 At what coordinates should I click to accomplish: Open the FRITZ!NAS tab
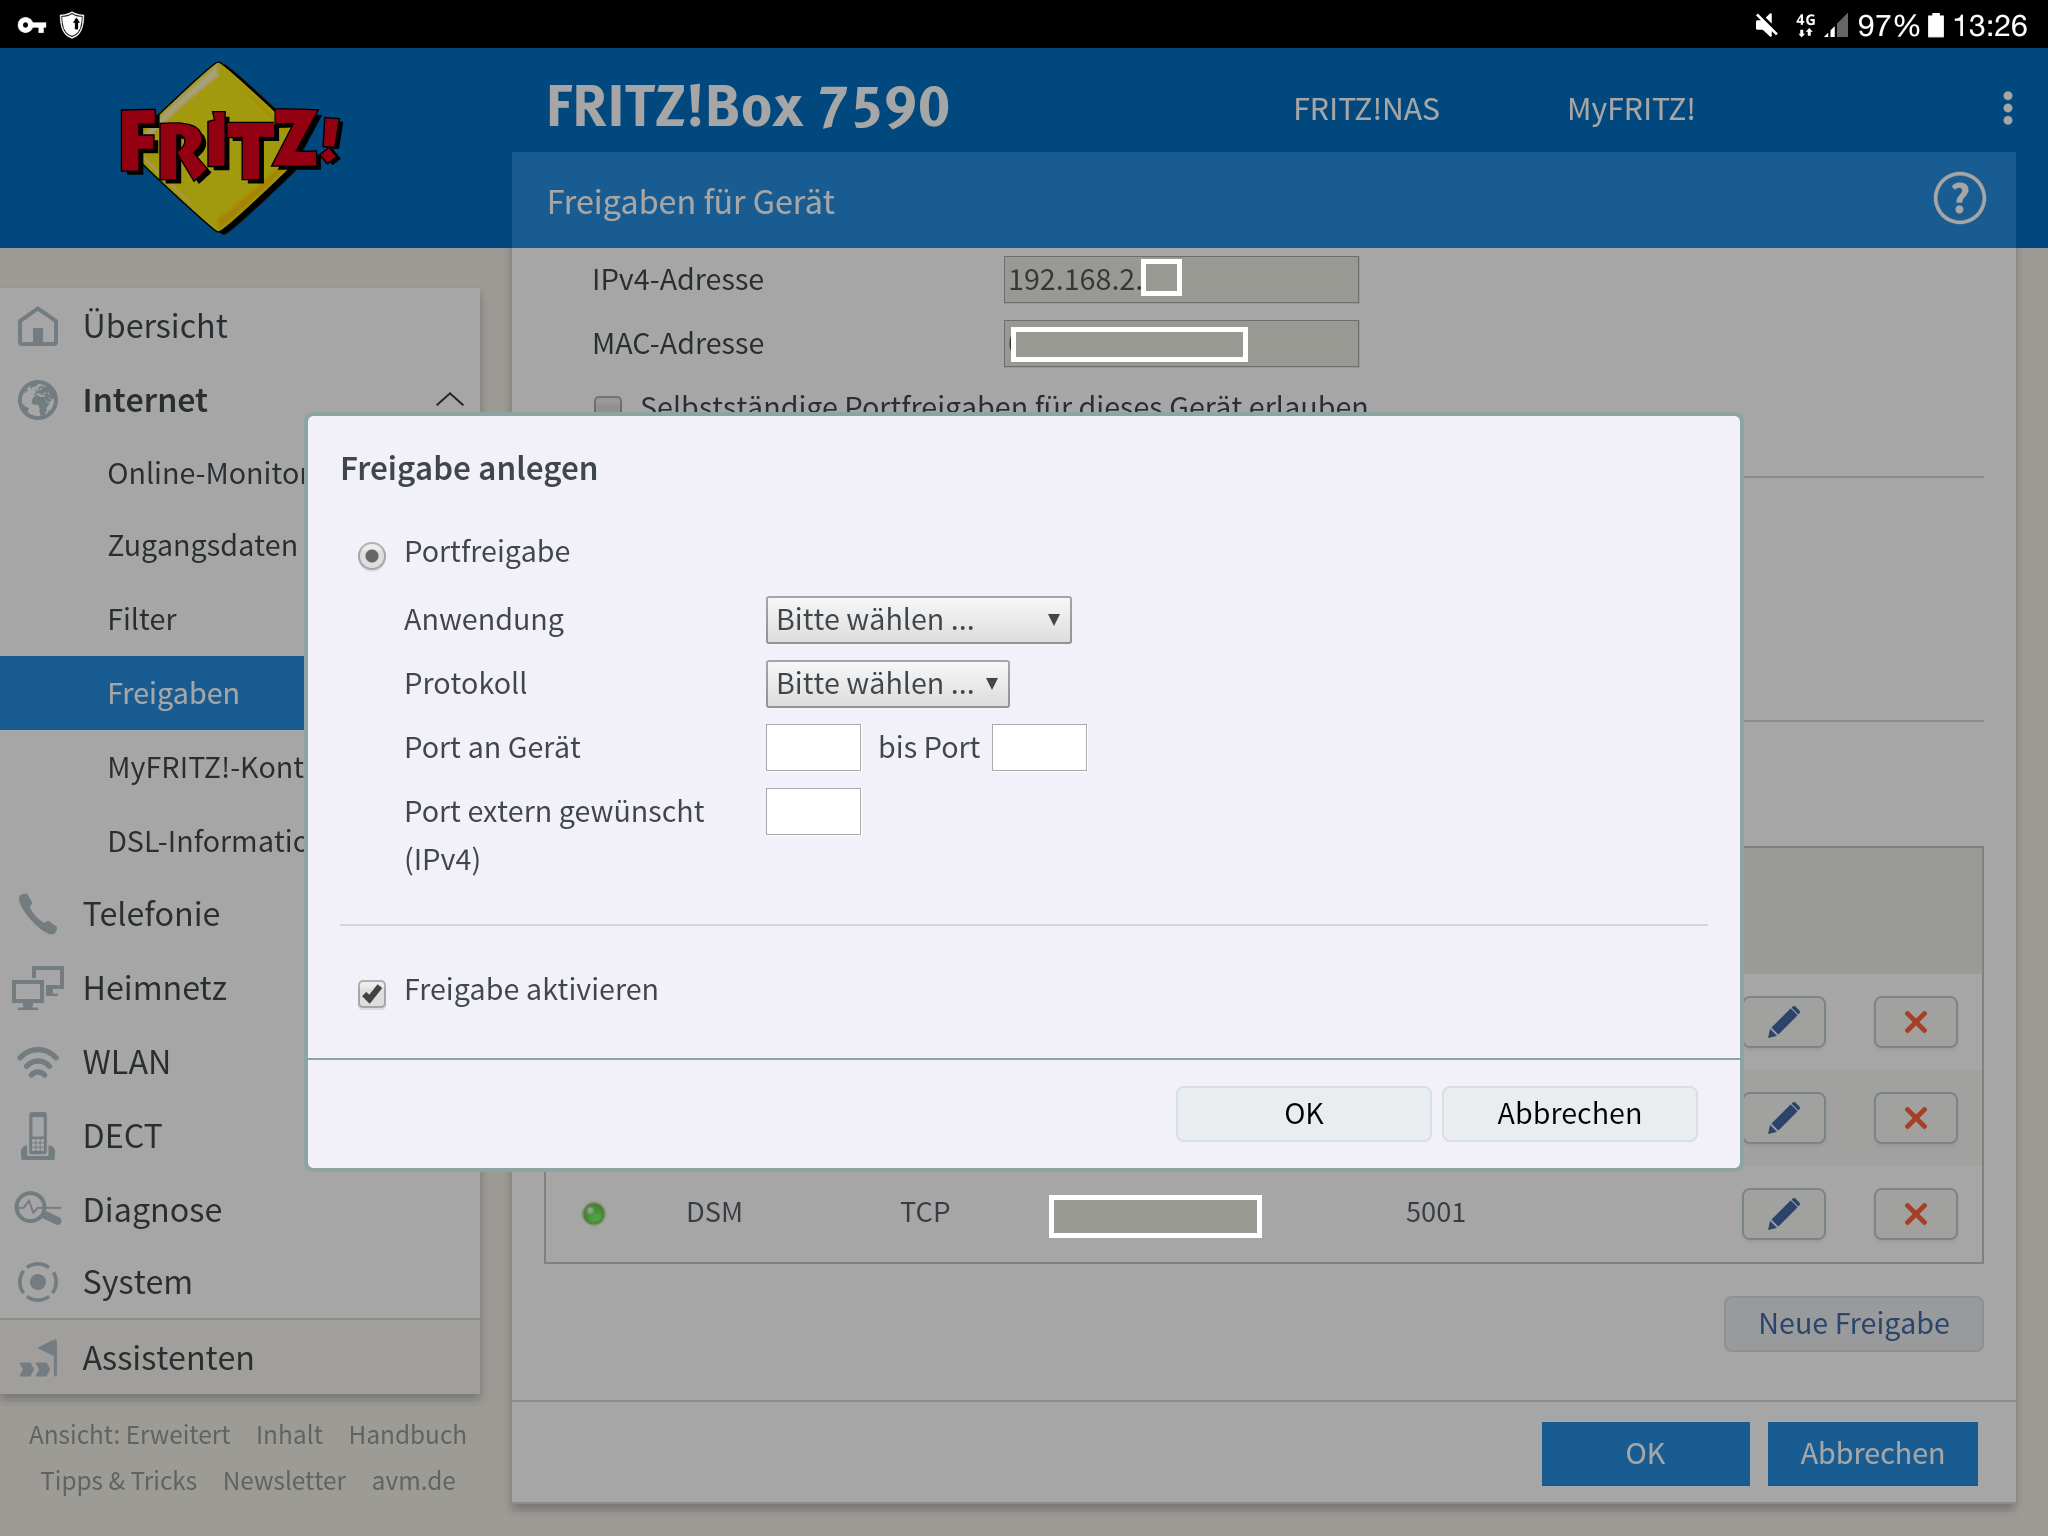(x=1365, y=109)
